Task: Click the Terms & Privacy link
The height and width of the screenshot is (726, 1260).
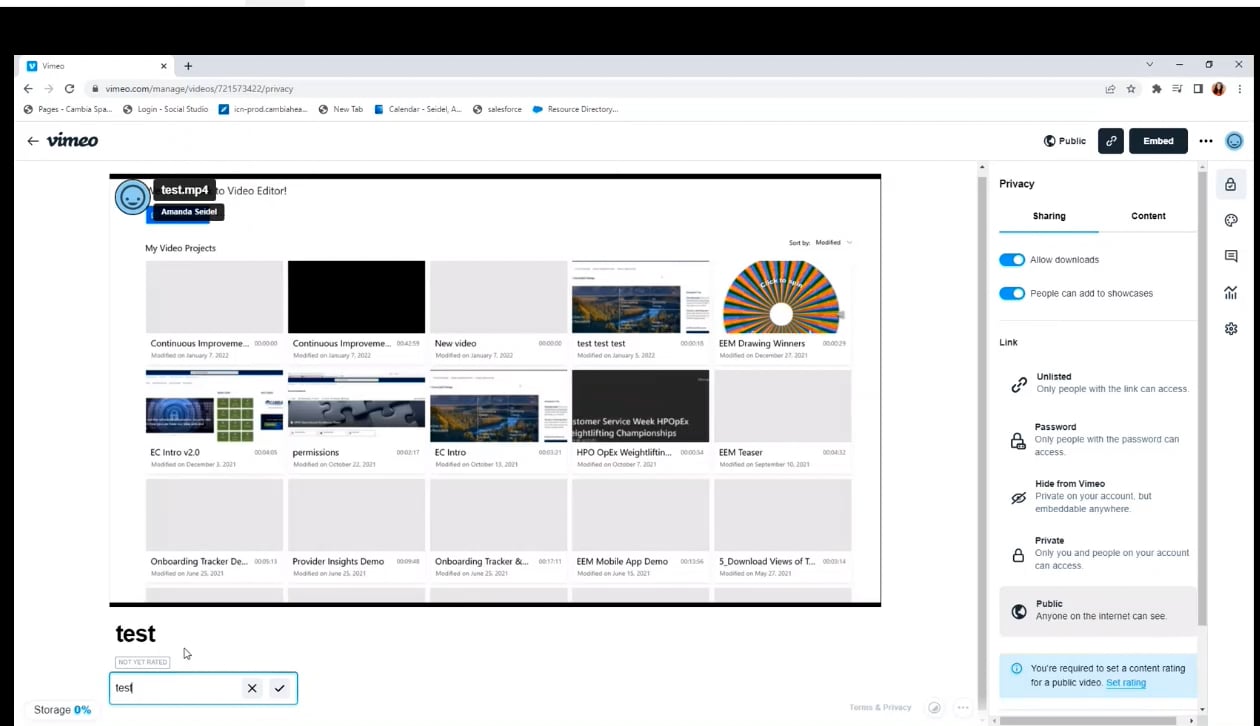Action: pyautogui.click(x=880, y=708)
